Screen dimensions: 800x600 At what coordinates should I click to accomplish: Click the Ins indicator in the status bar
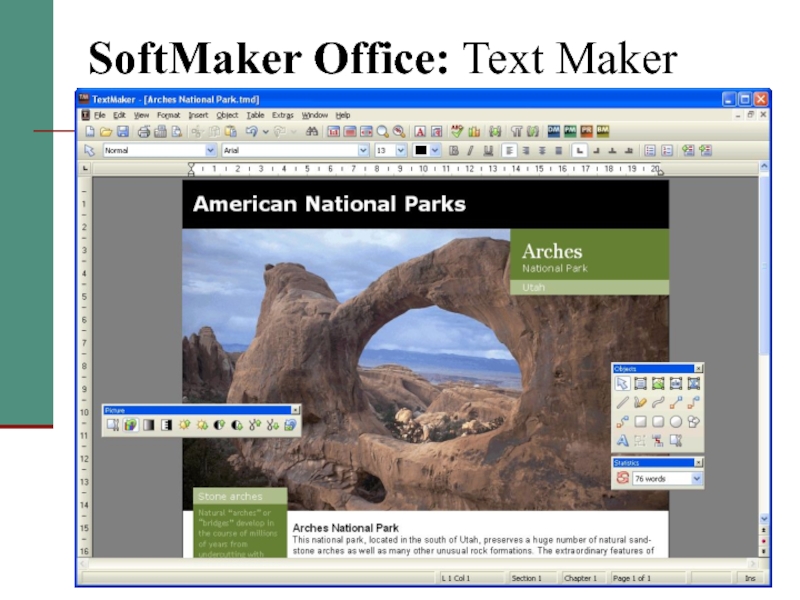[746, 578]
